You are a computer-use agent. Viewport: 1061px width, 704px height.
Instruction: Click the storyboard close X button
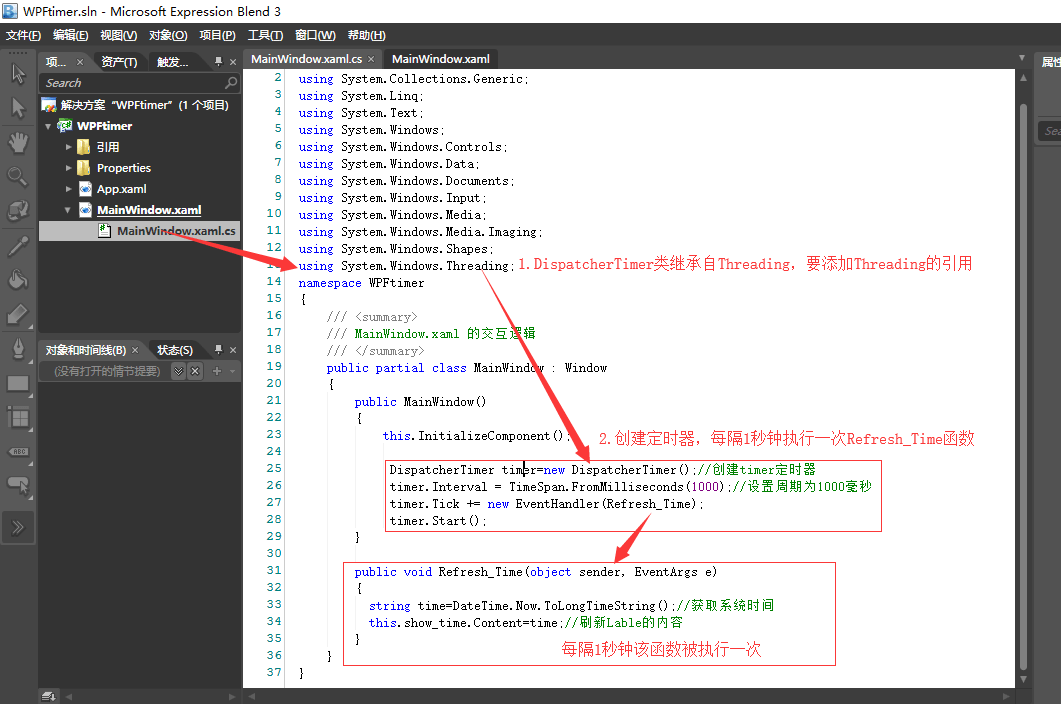195,371
